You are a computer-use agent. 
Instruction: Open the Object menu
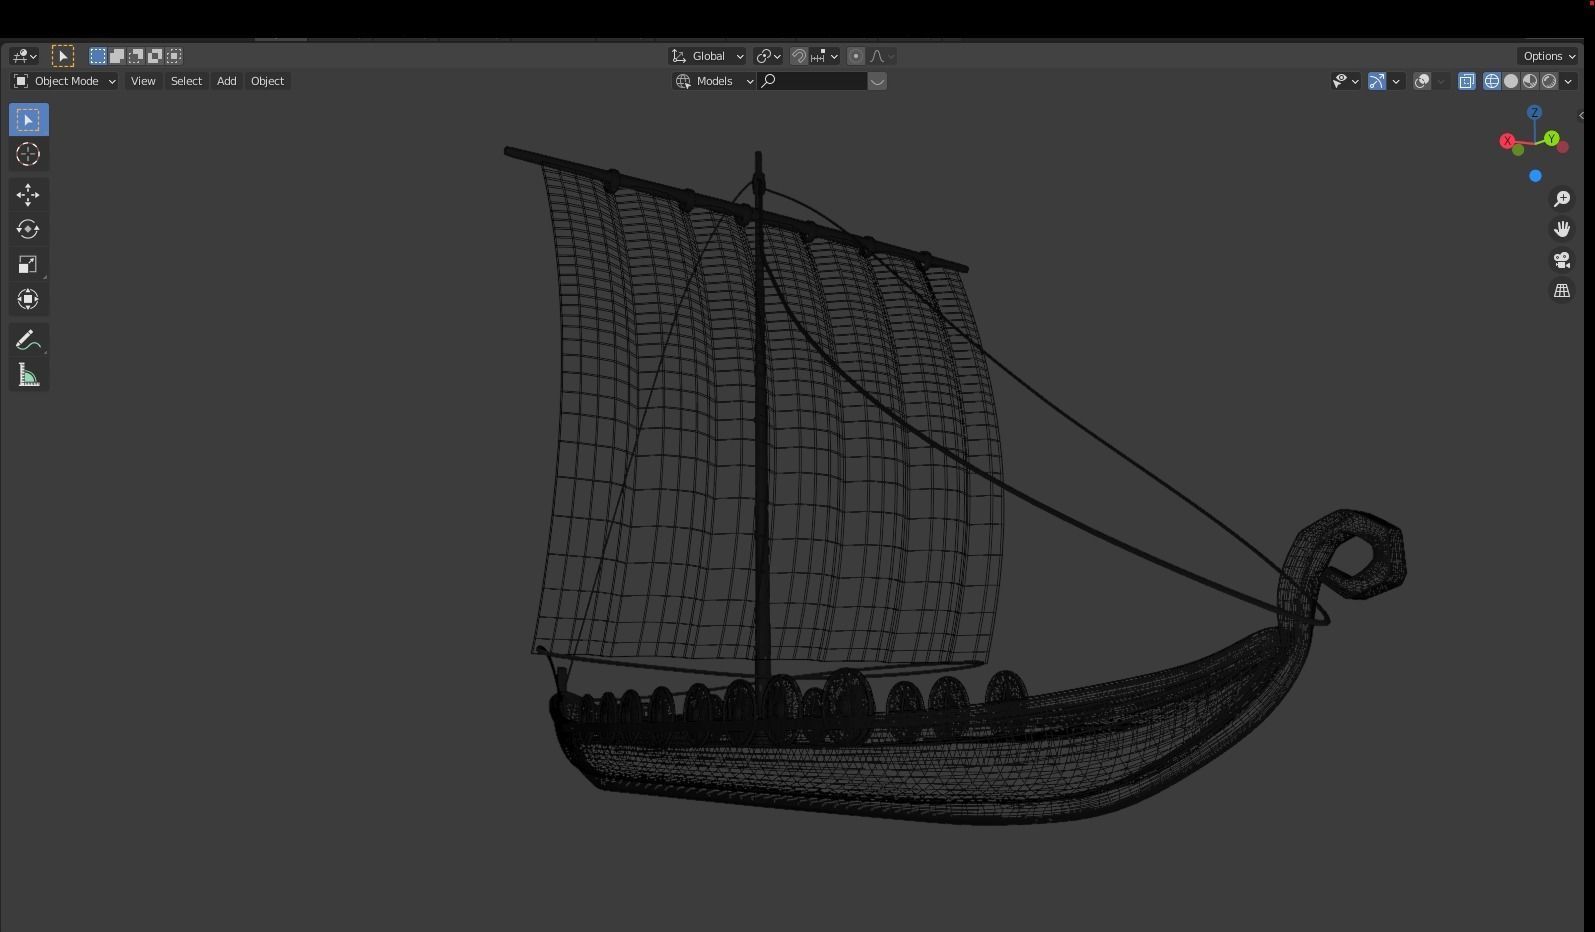267,81
